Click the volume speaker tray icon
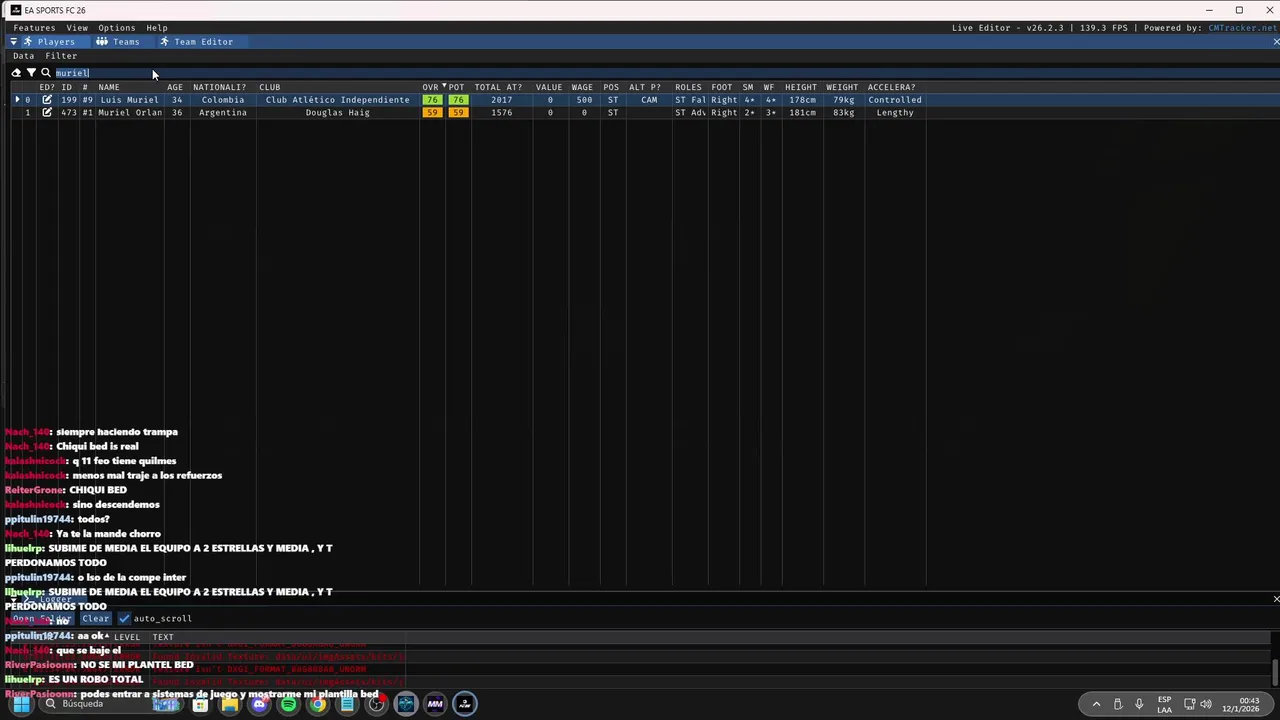Screen dimensions: 1280x720 click(x=1206, y=704)
